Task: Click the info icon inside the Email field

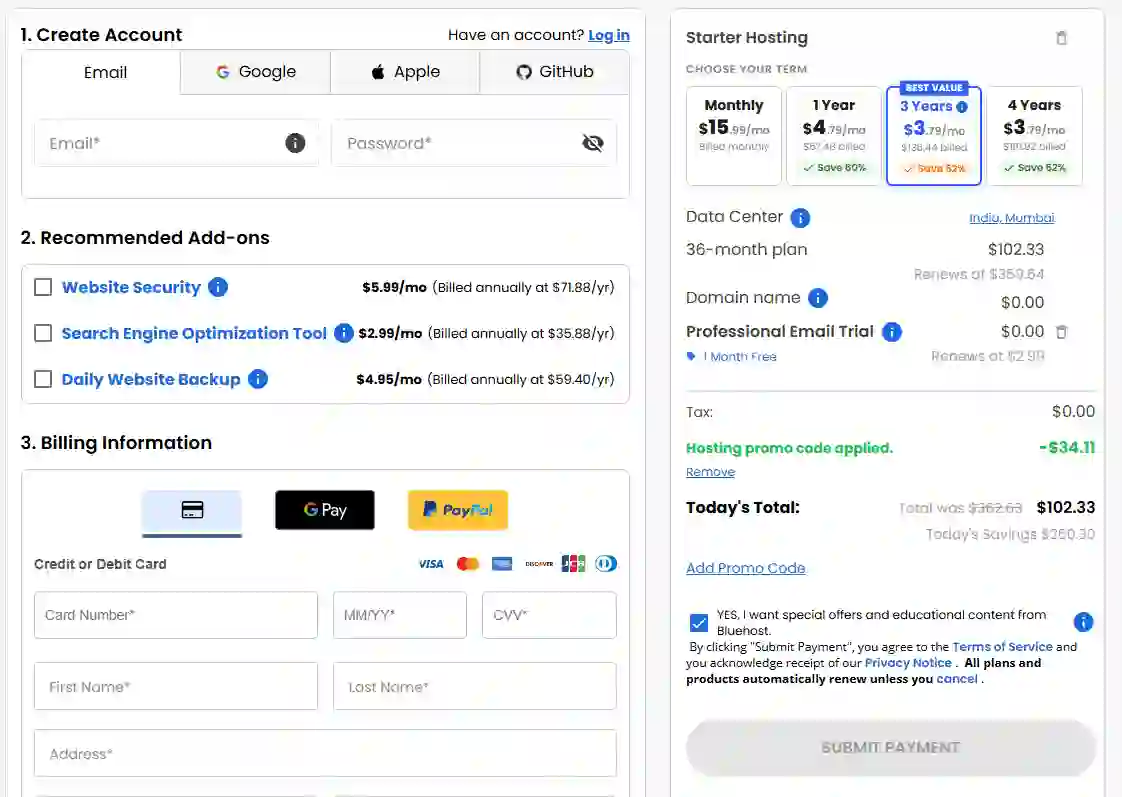Action: pyautogui.click(x=295, y=143)
